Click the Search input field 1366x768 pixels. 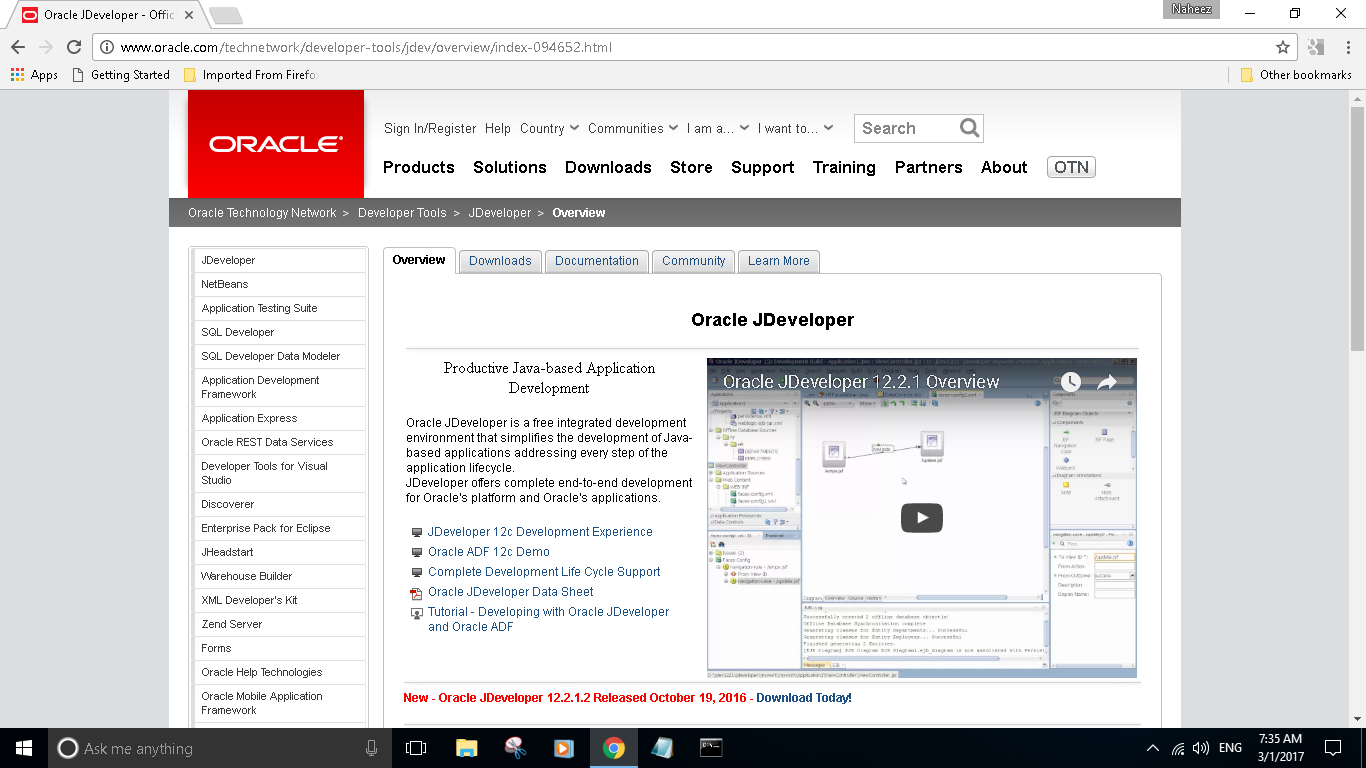click(906, 128)
